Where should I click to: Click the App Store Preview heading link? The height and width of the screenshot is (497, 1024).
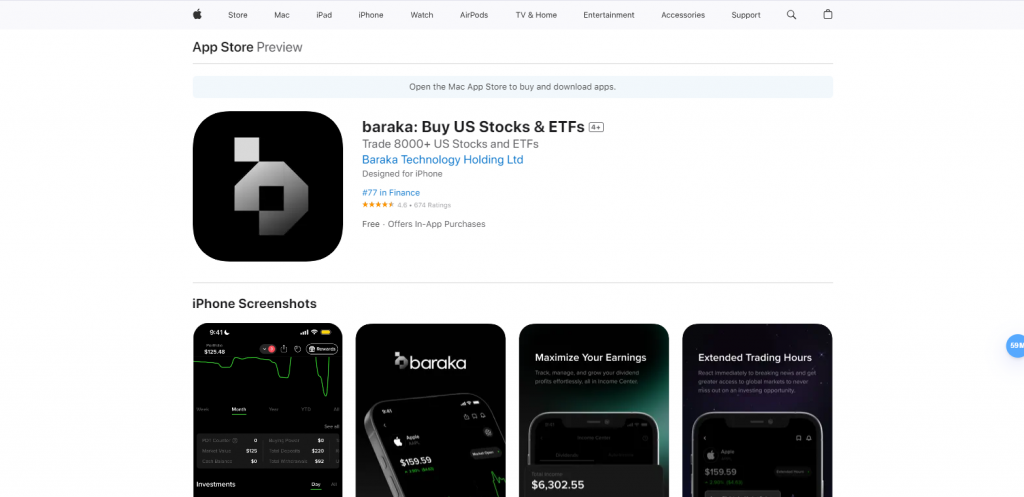(x=248, y=47)
